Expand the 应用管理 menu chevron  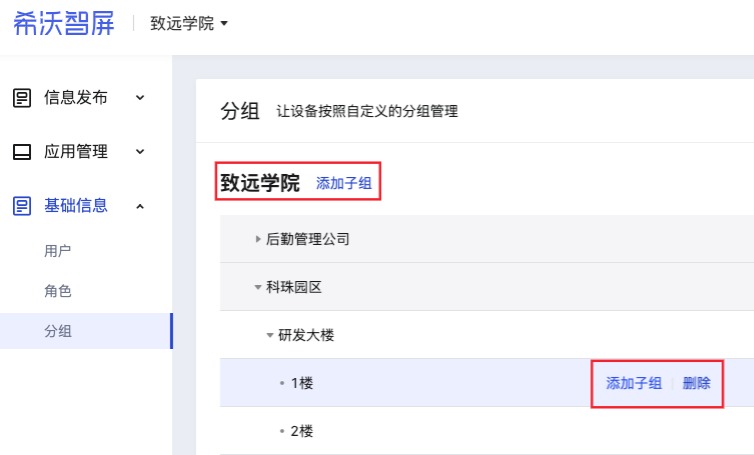[x=140, y=152]
